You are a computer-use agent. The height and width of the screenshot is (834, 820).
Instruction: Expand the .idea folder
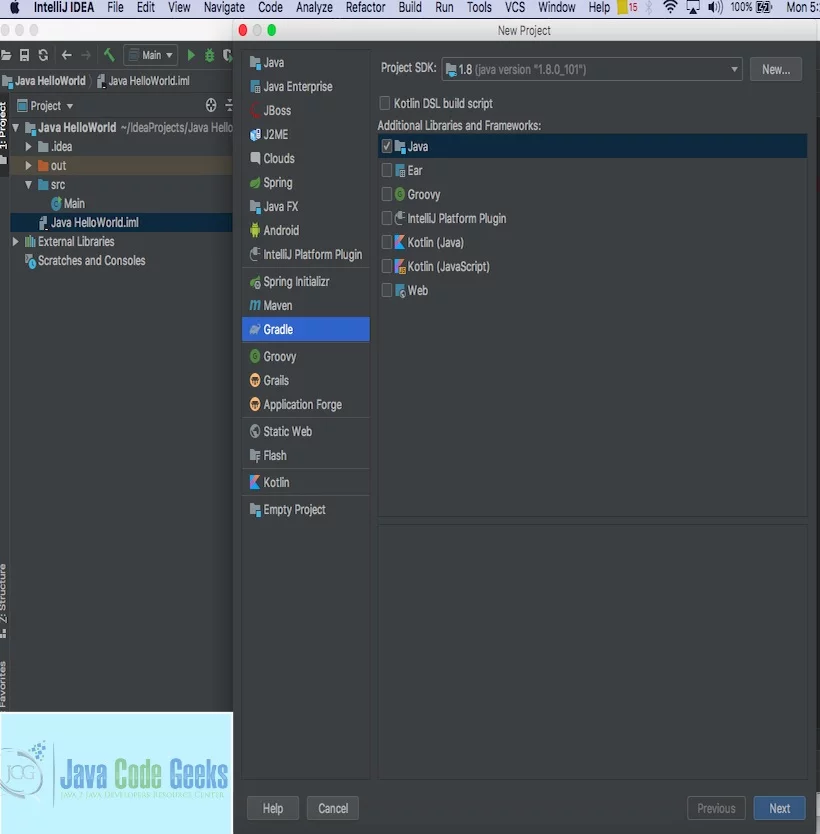click(29, 146)
